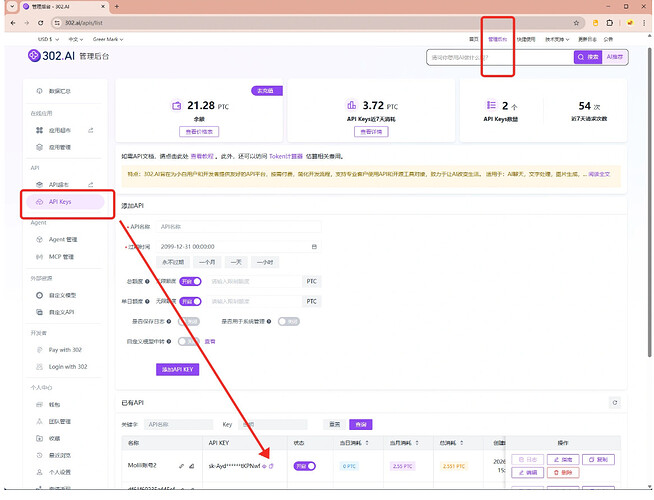Click the page's vertical scrollbar
Screen dimensions: 654x500
pos(649,196)
